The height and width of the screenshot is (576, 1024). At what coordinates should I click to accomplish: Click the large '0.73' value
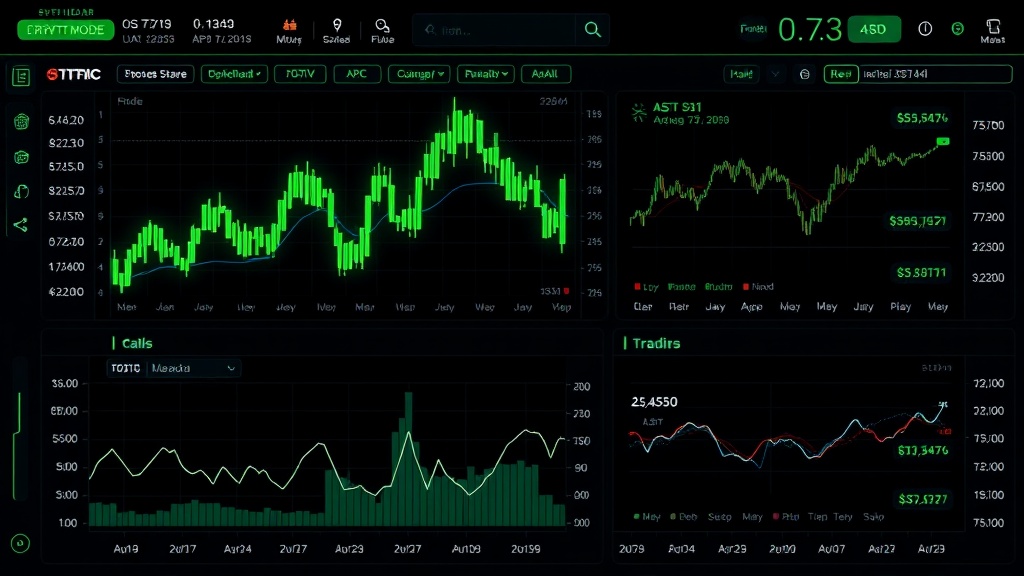click(810, 29)
